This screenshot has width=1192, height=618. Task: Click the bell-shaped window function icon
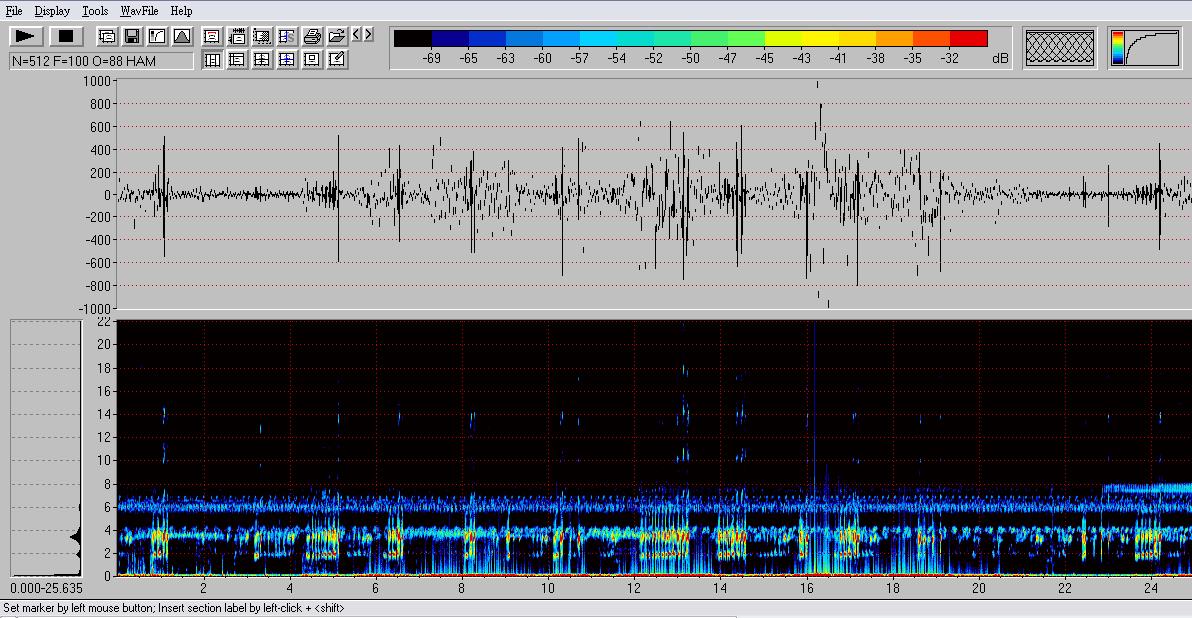click(x=182, y=37)
